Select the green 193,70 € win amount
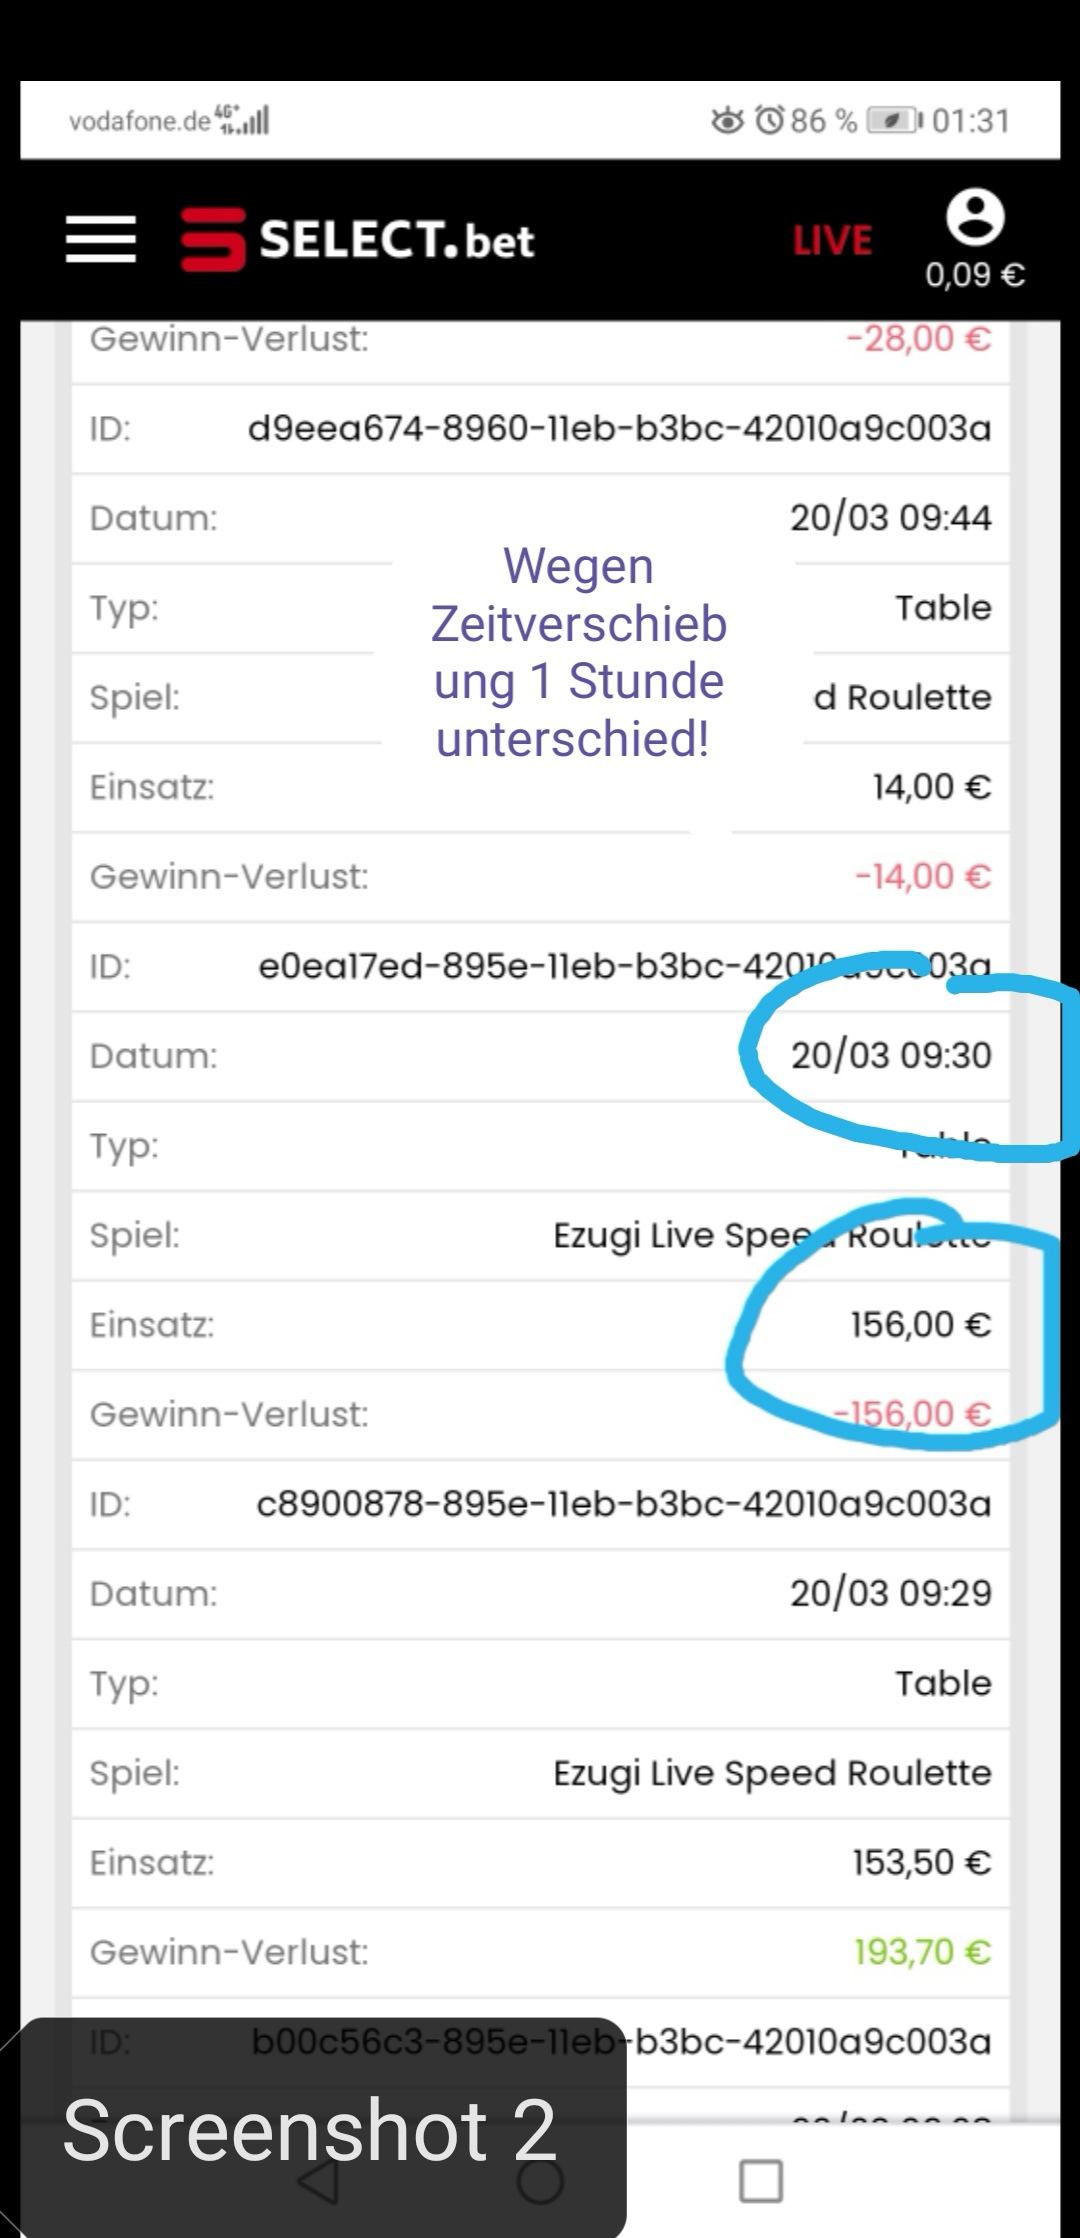This screenshot has width=1080, height=2238. click(x=921, y=1952)
